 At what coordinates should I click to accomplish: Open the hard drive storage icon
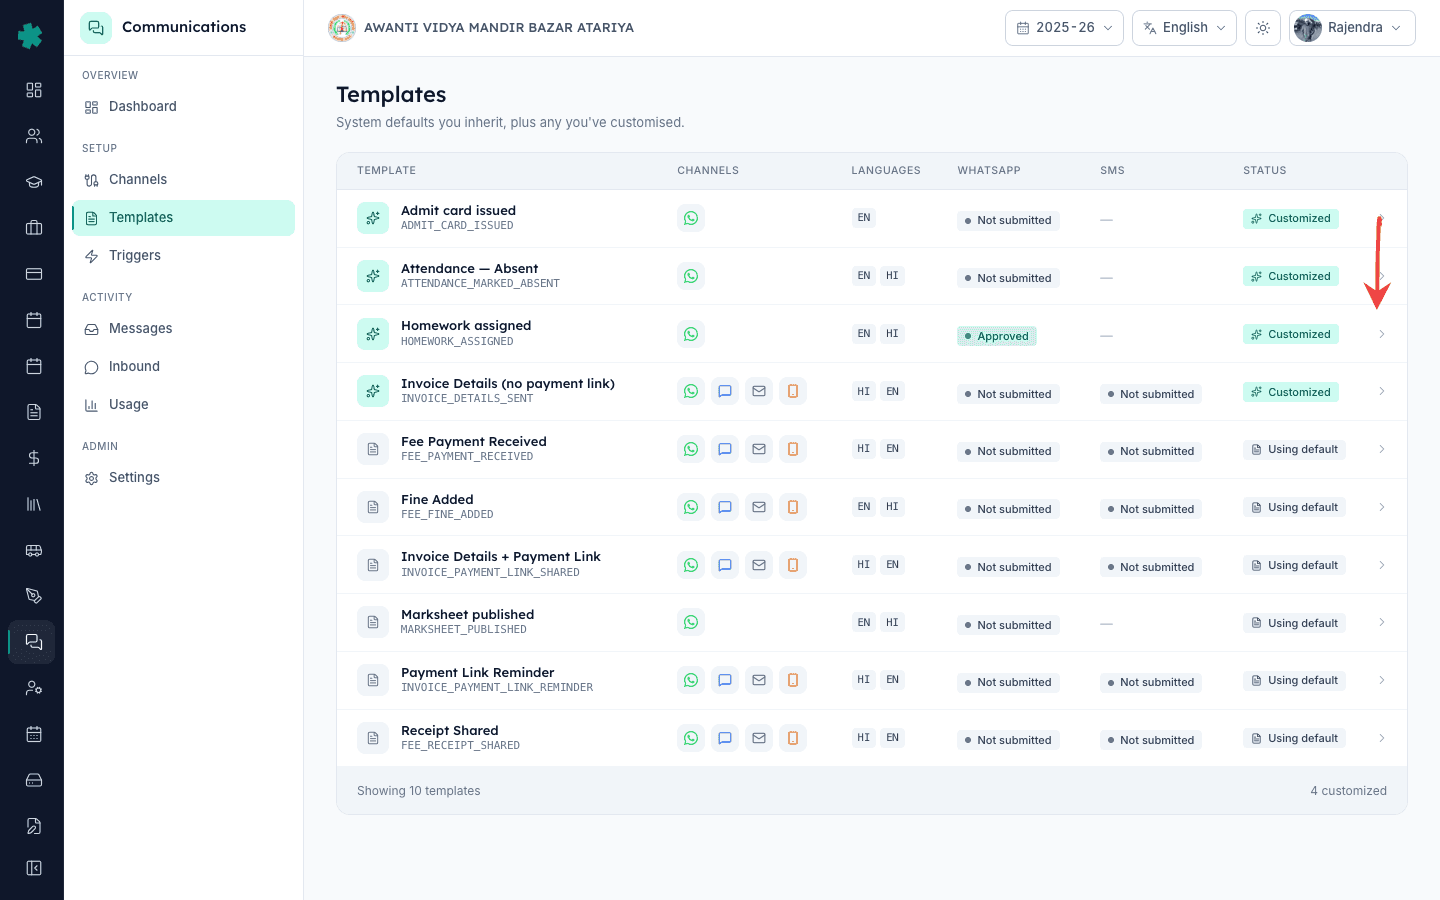[x=33, y=780]
